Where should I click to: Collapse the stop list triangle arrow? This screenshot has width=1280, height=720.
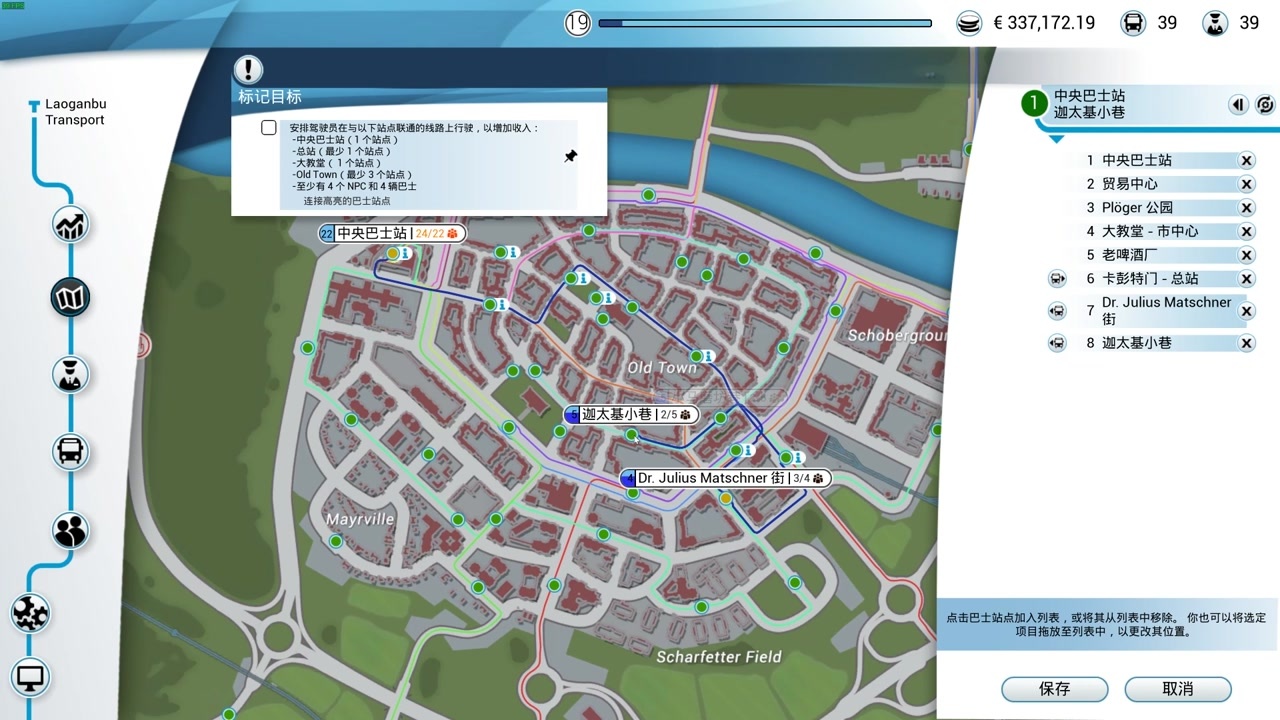[1057, 139]
